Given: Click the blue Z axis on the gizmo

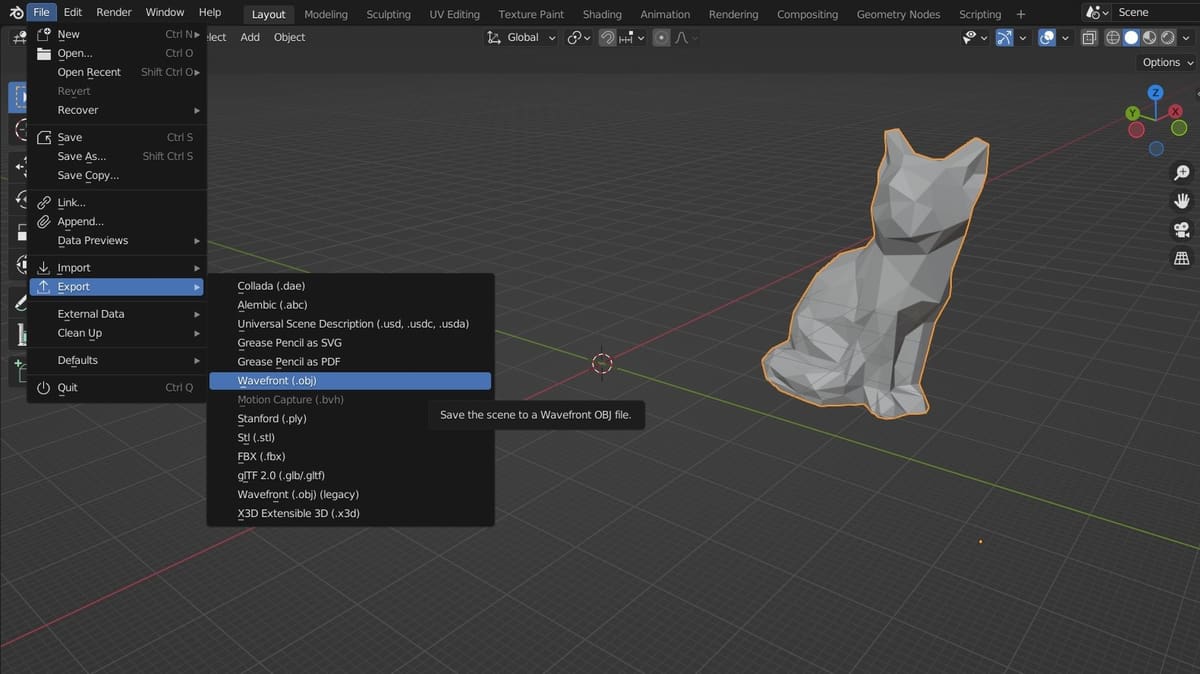Looking at the screenshot, I should (x=1156, y=92).
